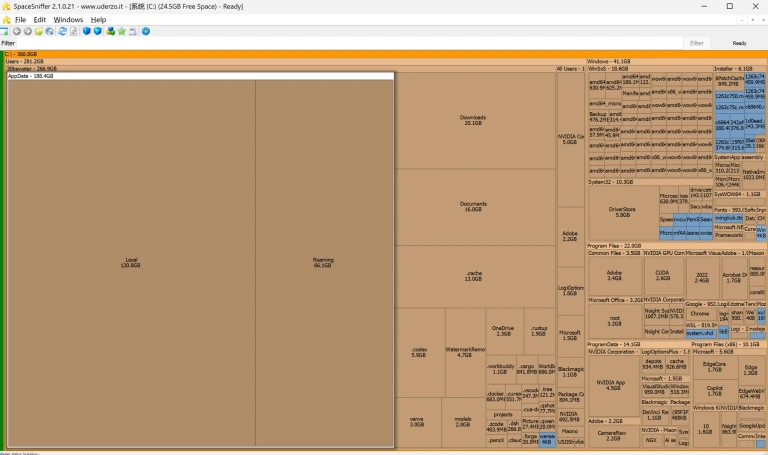Click the C:\ 368.0GB root header

pos(385,54)
